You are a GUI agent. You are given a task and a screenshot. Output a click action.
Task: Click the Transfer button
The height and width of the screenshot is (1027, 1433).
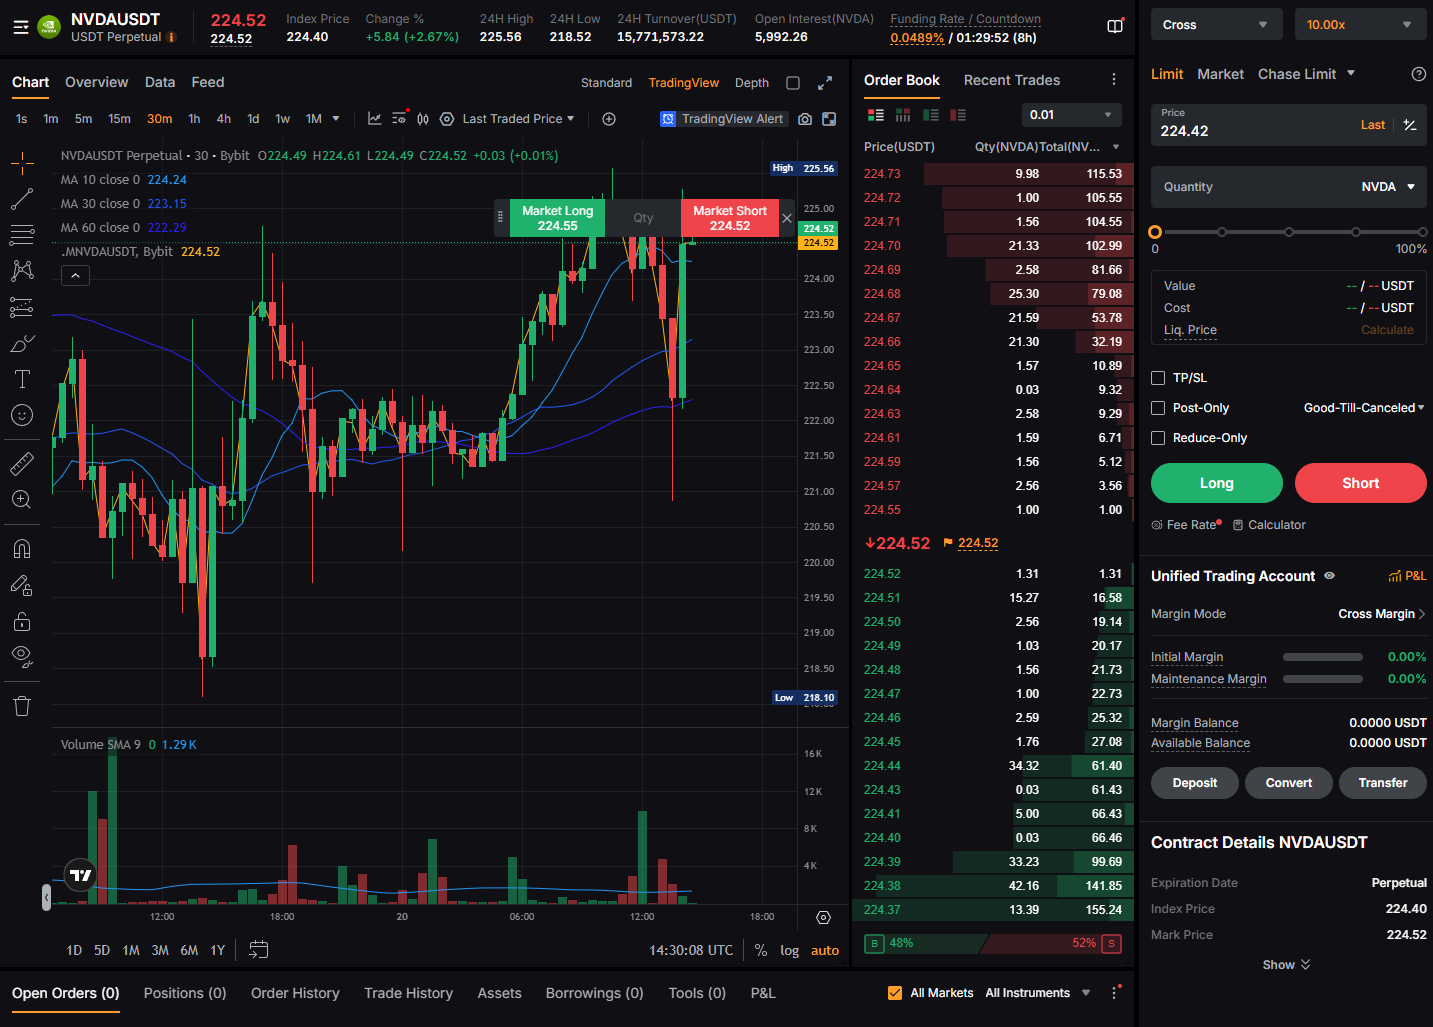click(x=1383, y=783)
